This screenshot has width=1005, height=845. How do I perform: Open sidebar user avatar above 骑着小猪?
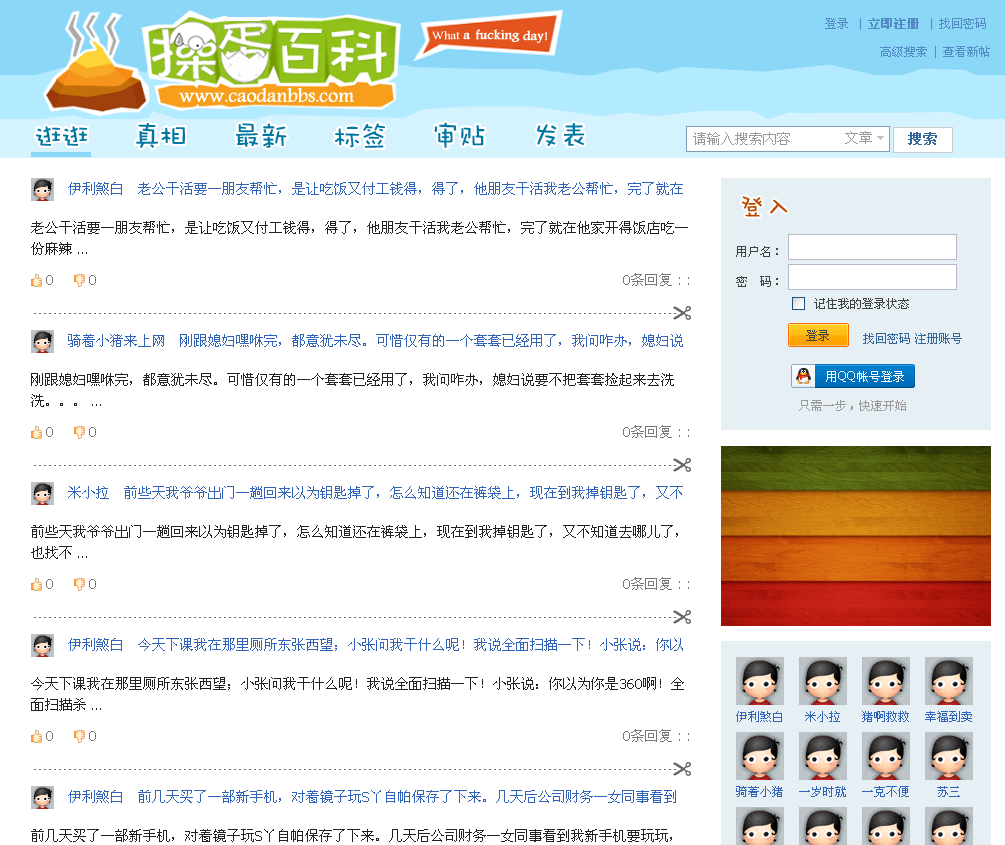point(760,756)
